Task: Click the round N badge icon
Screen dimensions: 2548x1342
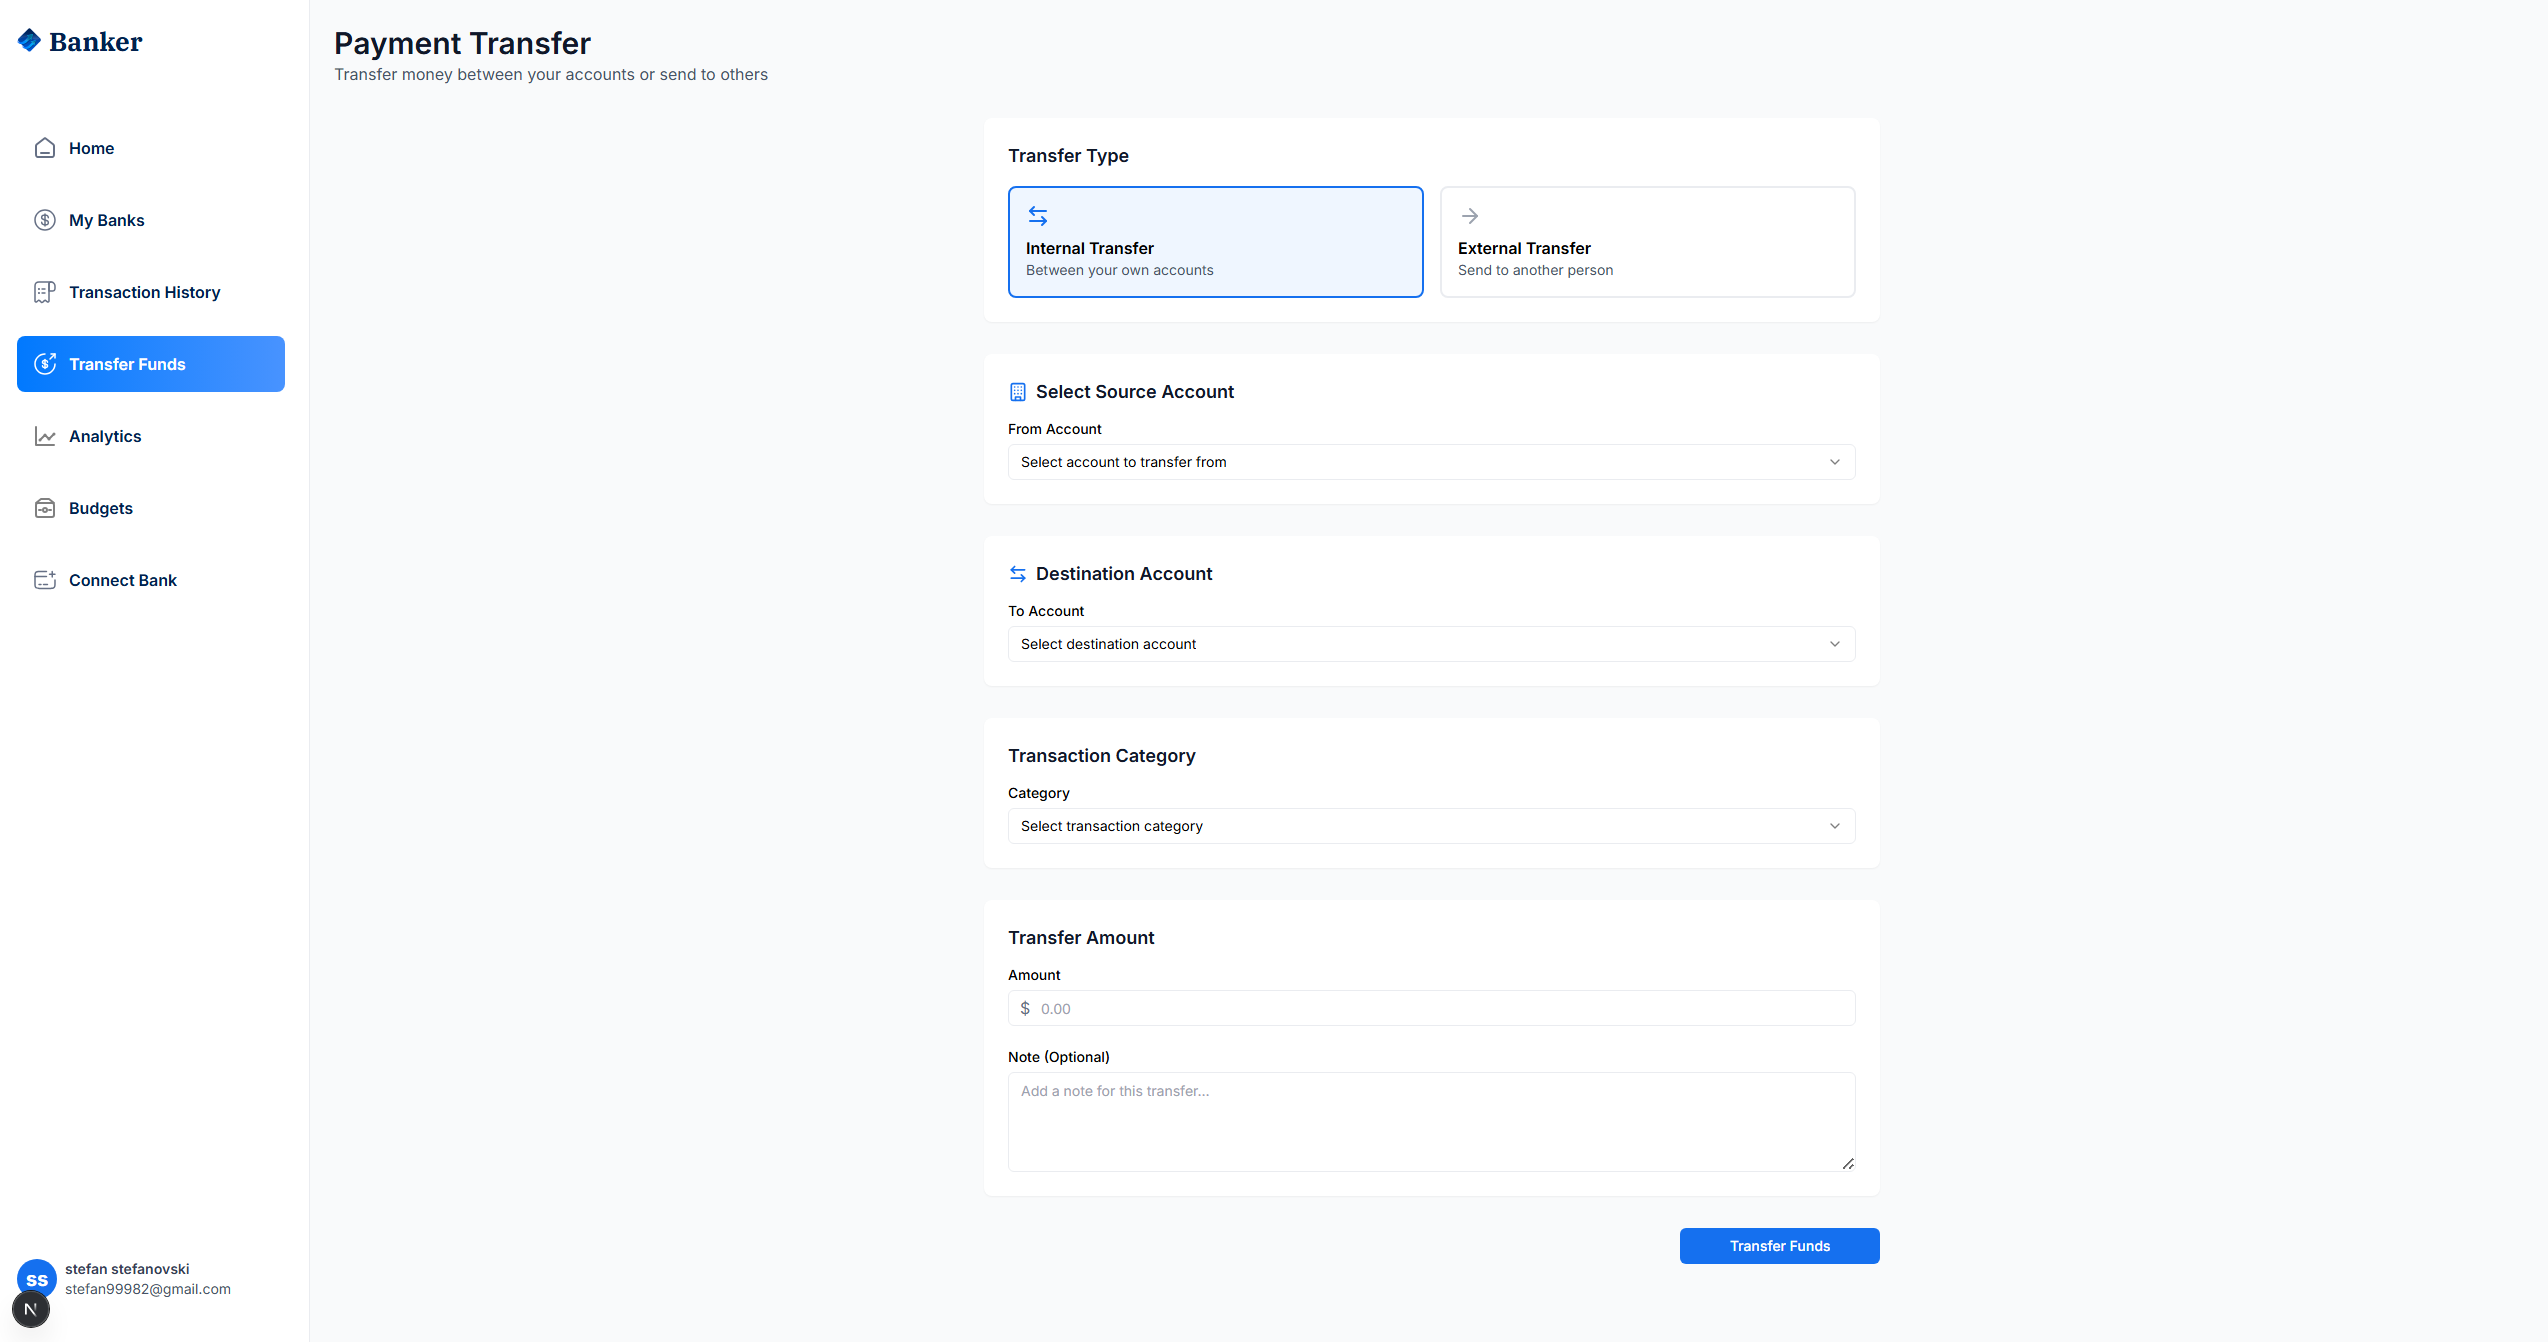Action: click(31, 1309)
